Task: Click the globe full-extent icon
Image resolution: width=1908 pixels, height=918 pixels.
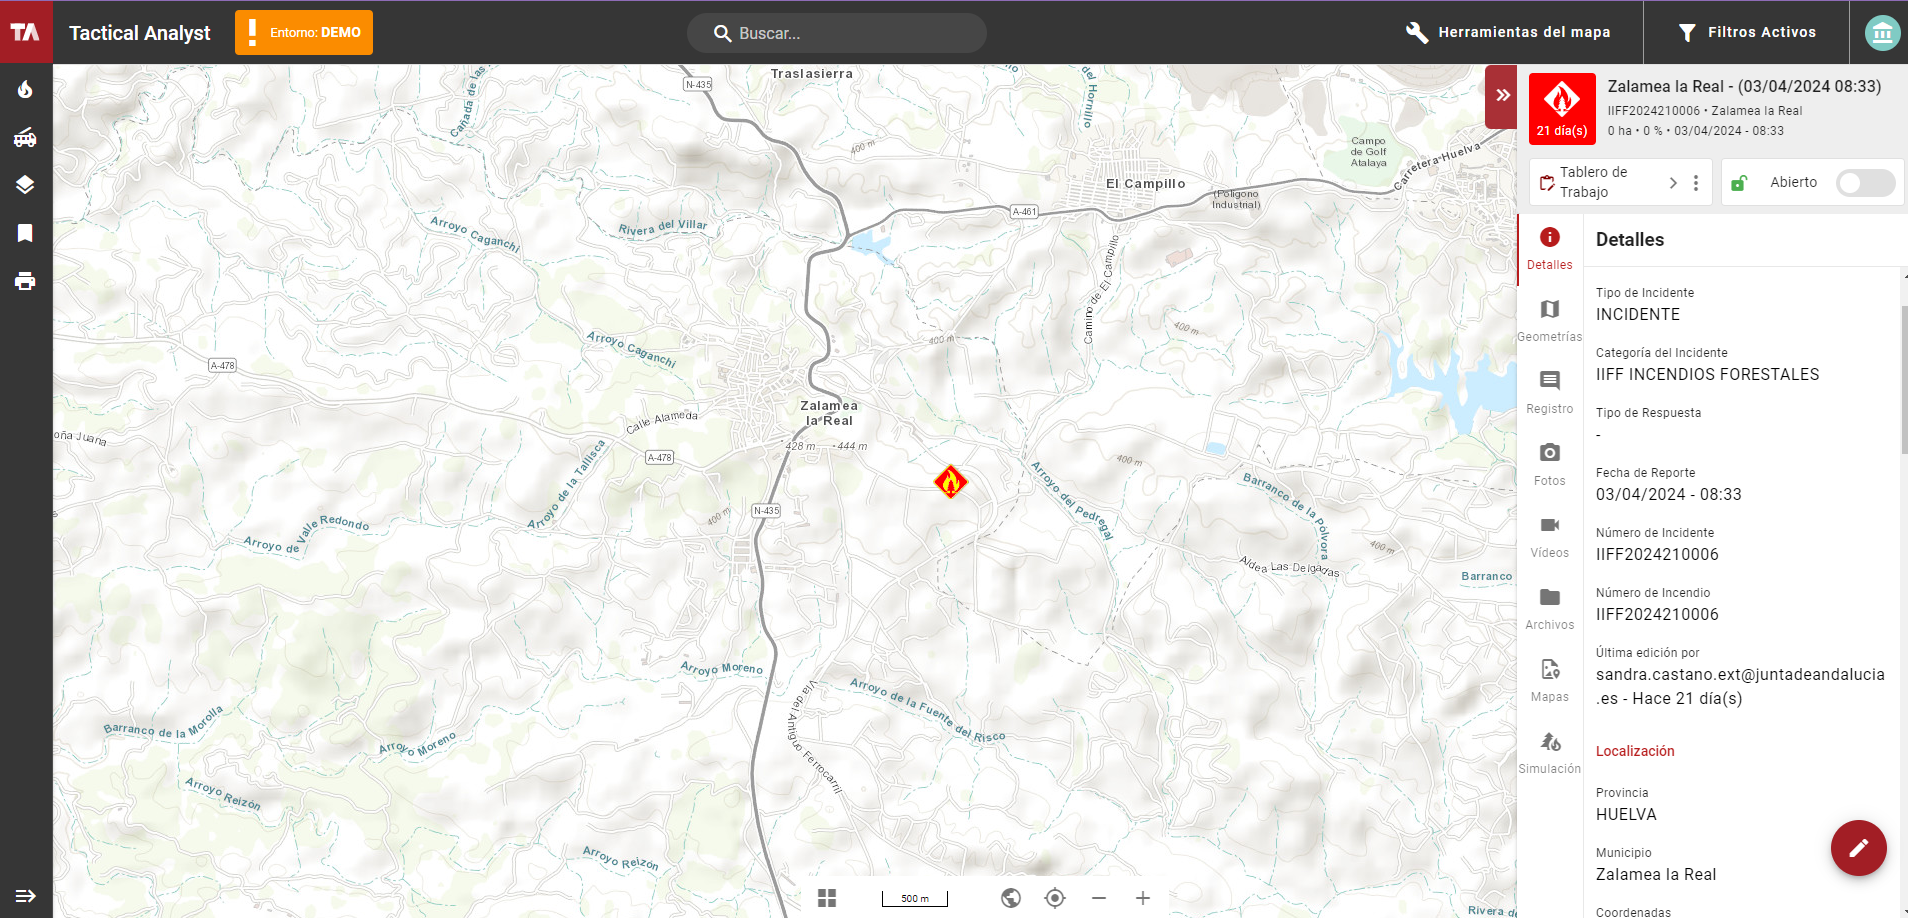Action: (1011, 898)
